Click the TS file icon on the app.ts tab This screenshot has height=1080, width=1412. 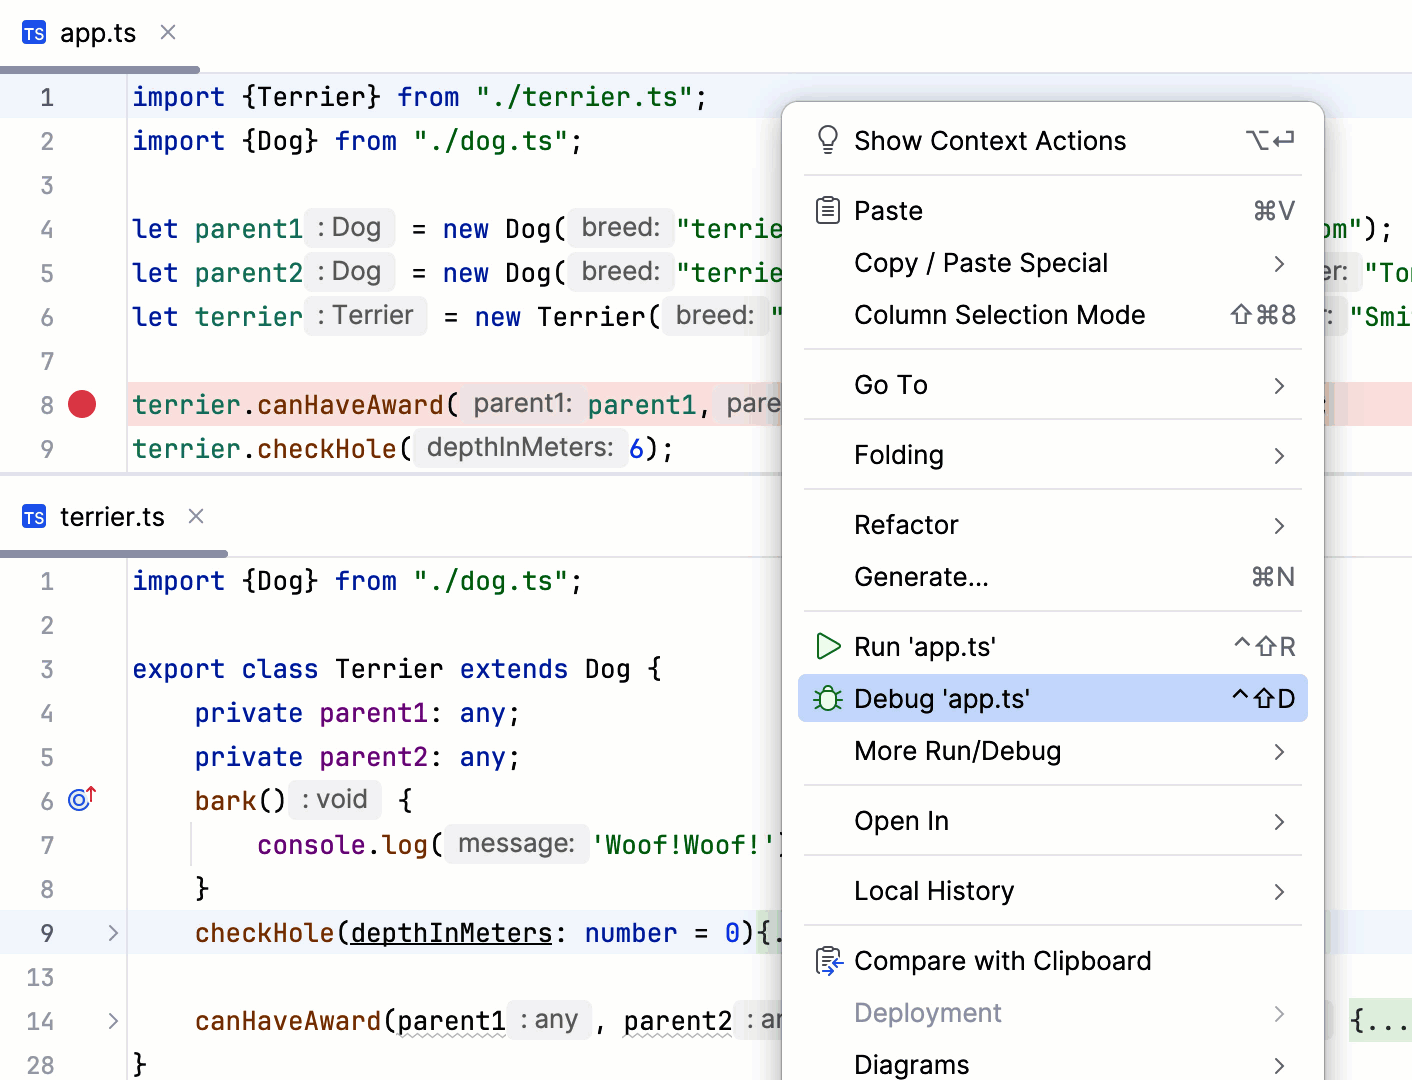pos(33,32)
